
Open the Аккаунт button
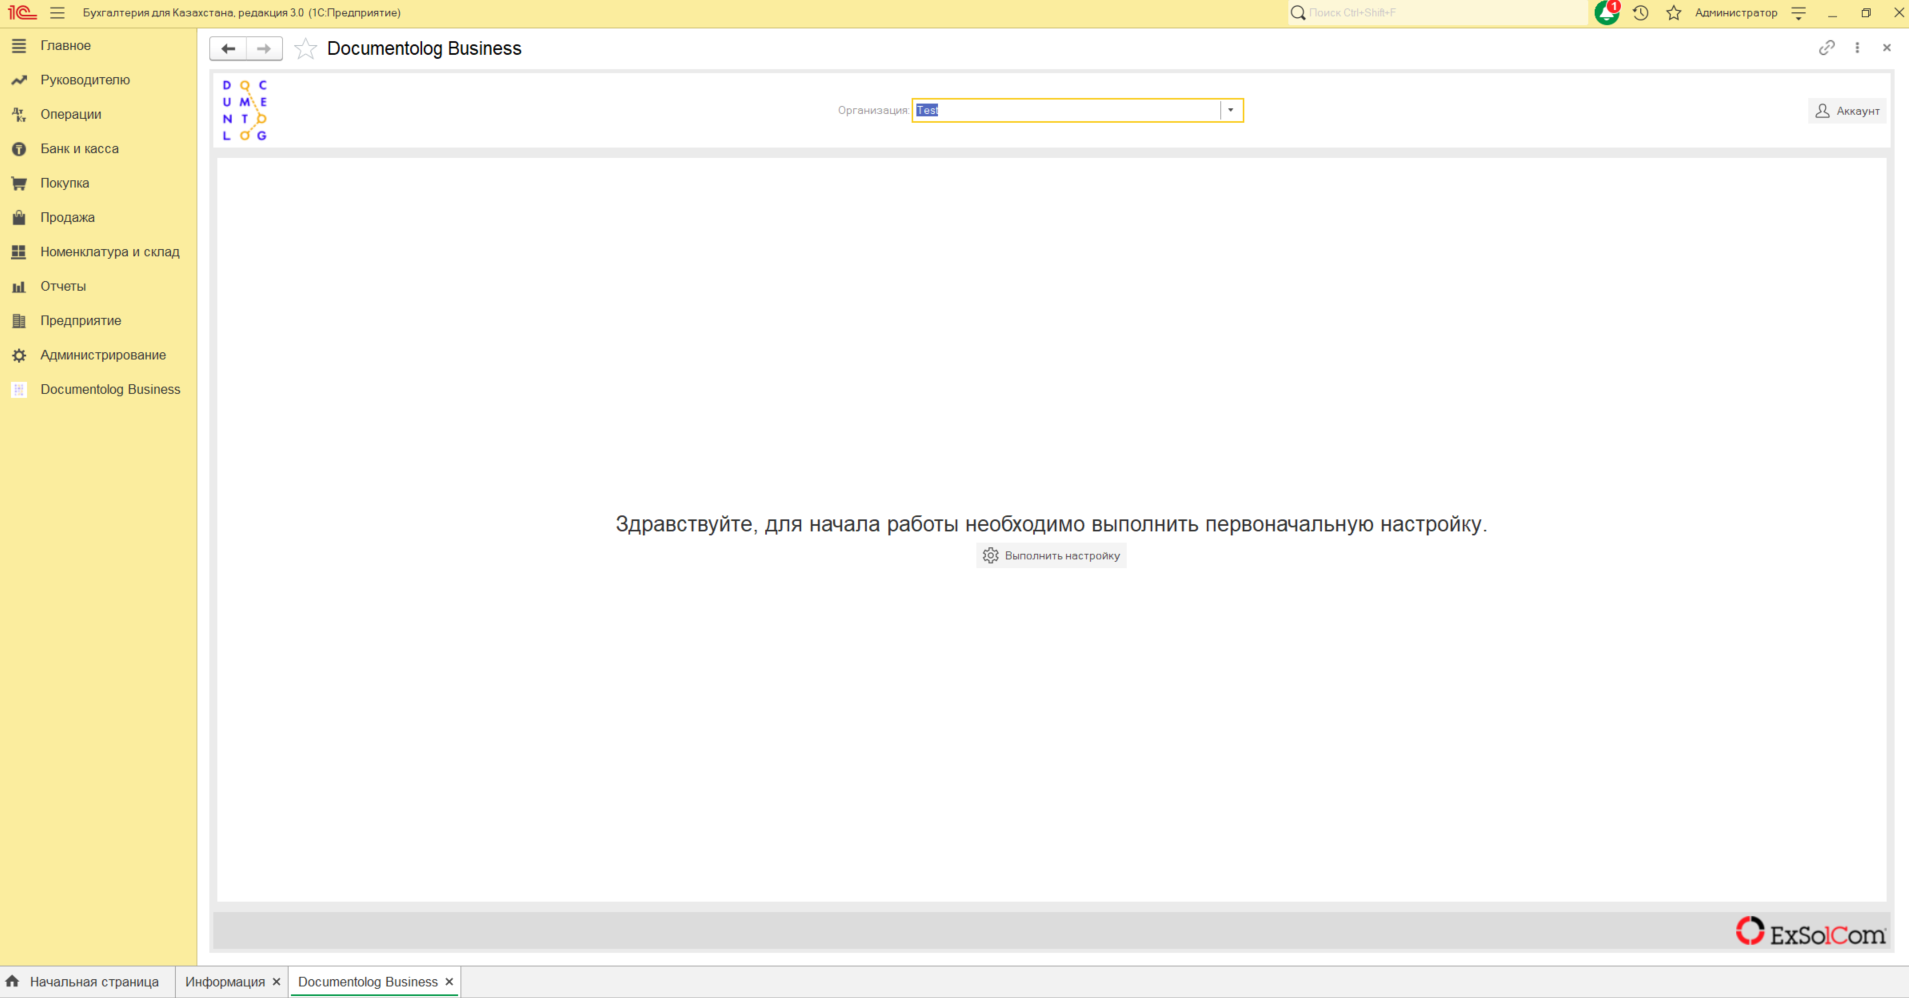tap(1847, 111)
